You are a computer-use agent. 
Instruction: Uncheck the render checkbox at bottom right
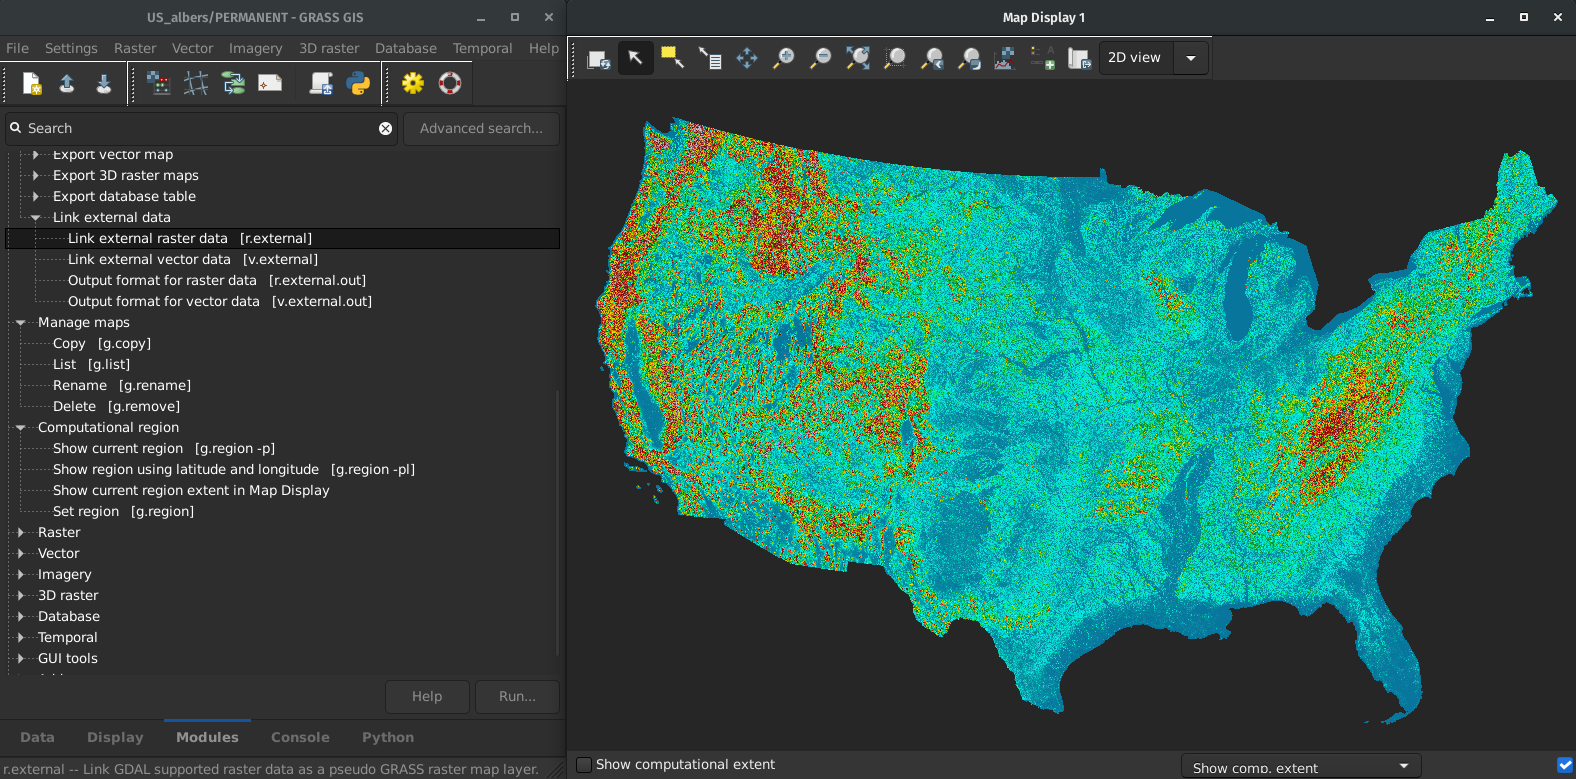[x=1565, y=765]
